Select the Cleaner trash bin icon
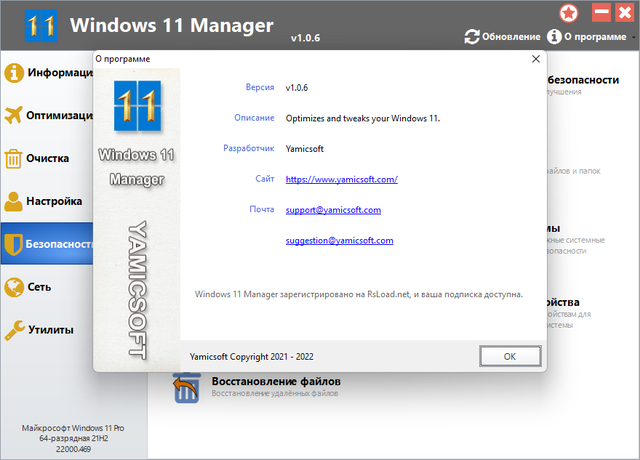The height and width of the screenshot is (460, 640). (x=13, y=158)
